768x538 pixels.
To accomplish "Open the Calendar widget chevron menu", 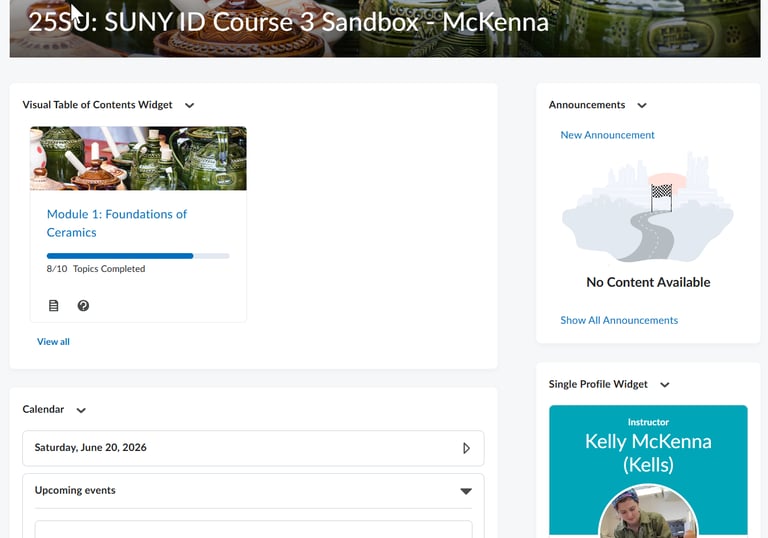I will [81, 410].
